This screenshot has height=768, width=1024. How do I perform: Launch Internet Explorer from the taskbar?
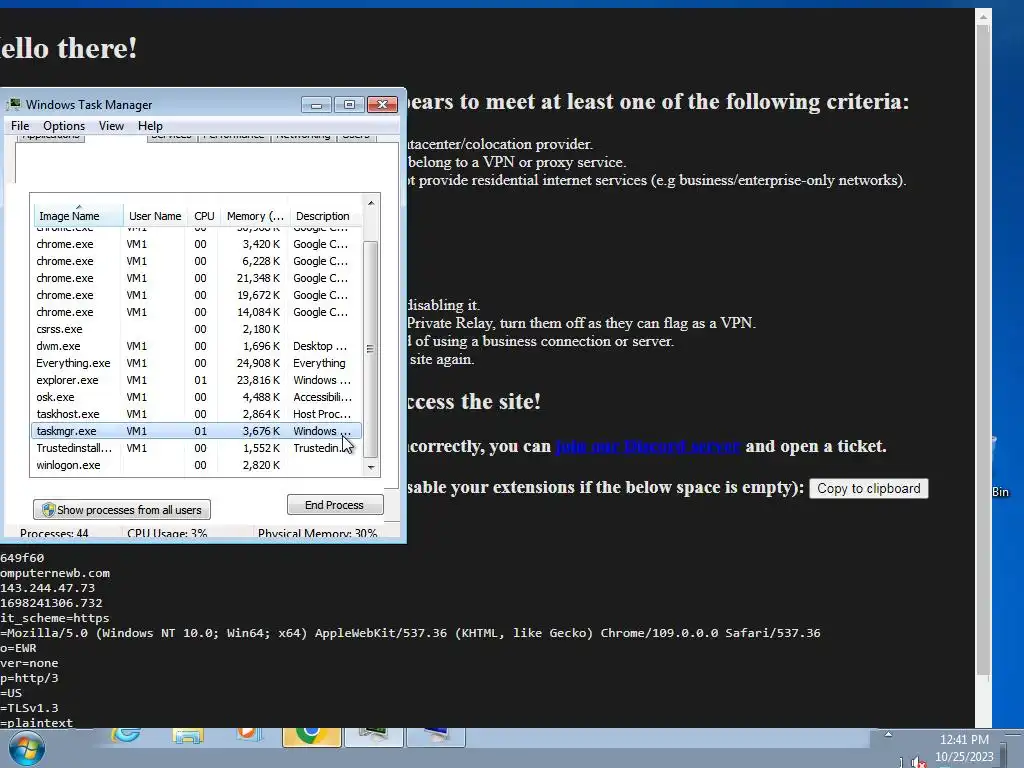(x=125, y=735)
